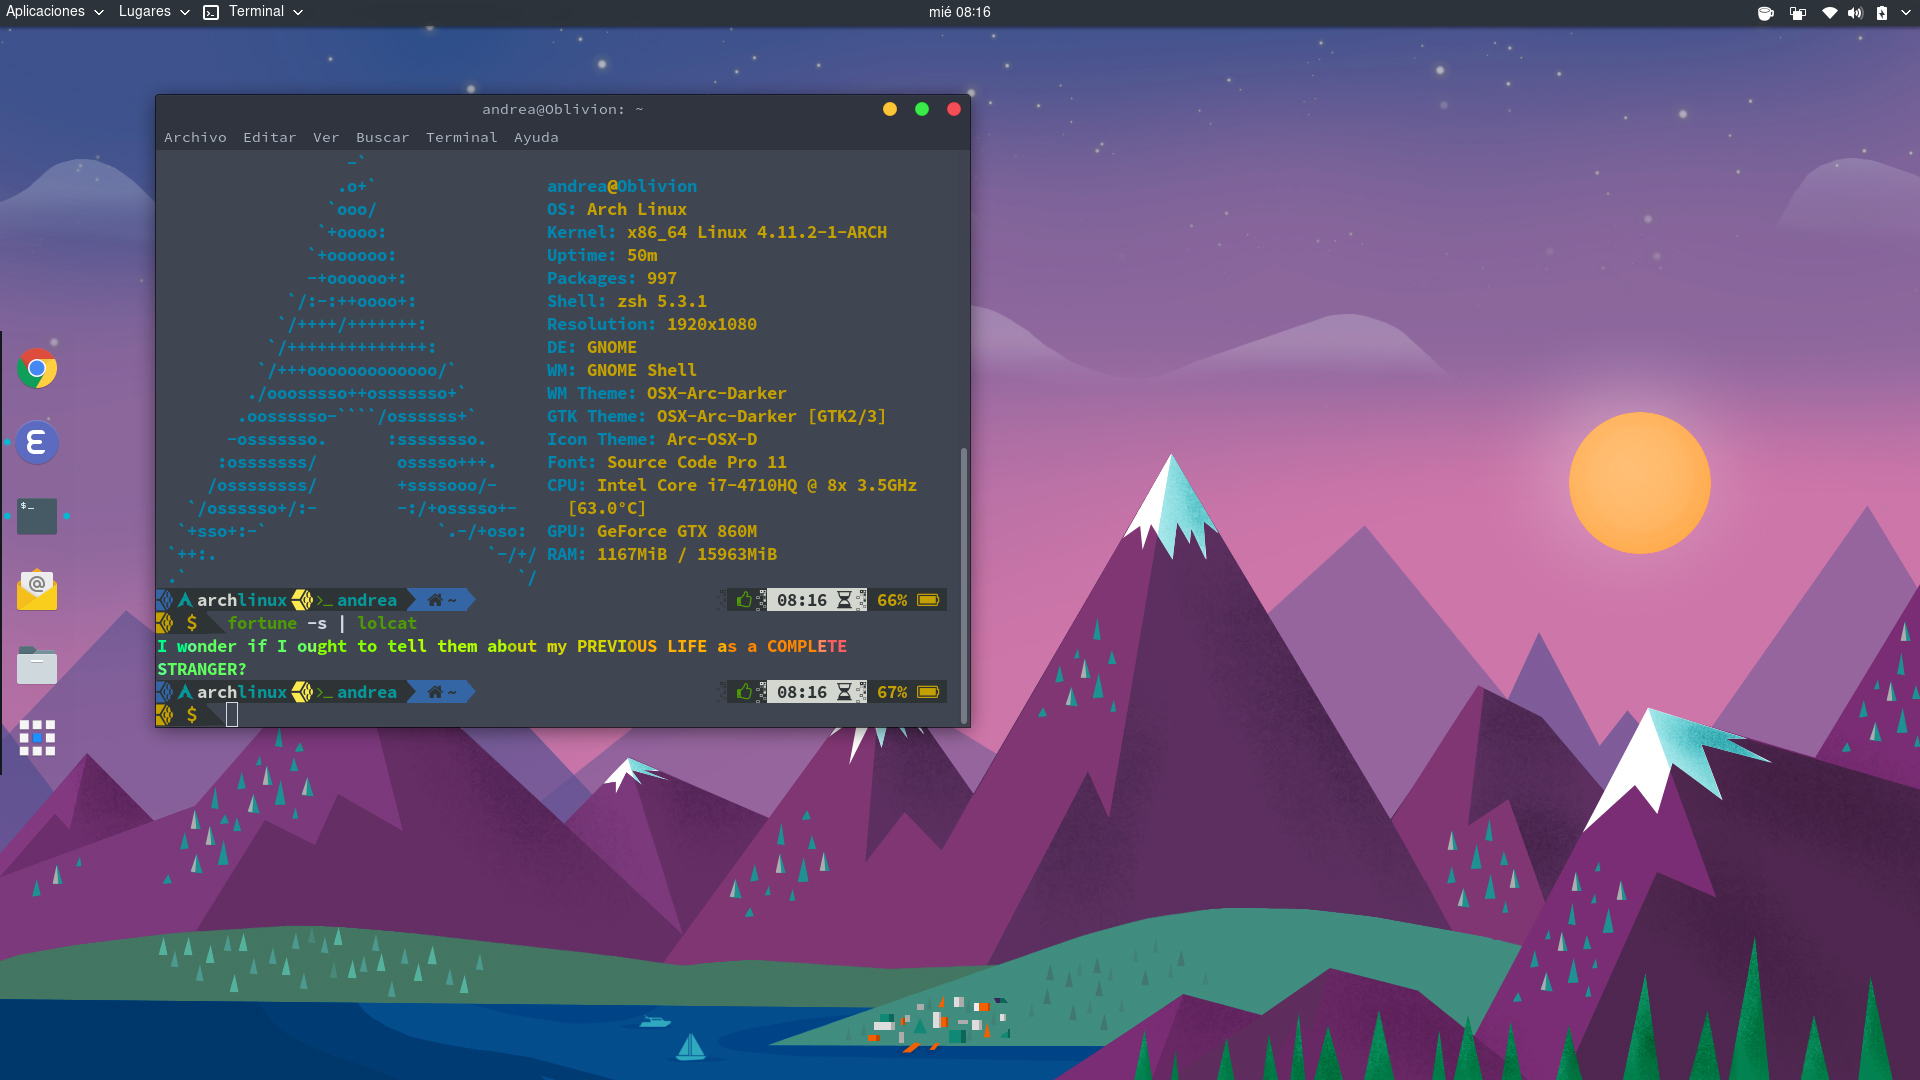
Task: Click the Ayuda menu entry
Action: 537,137
